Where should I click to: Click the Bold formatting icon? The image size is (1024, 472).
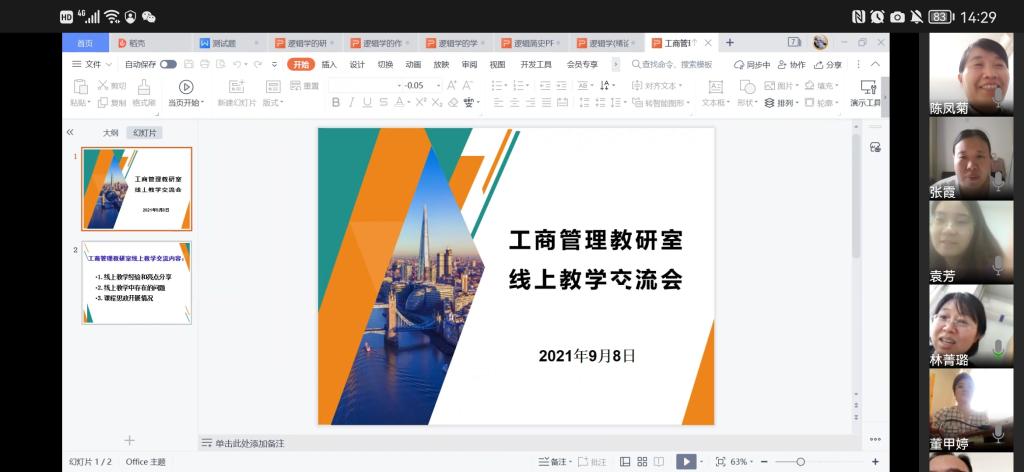click(x=336, y=102)
